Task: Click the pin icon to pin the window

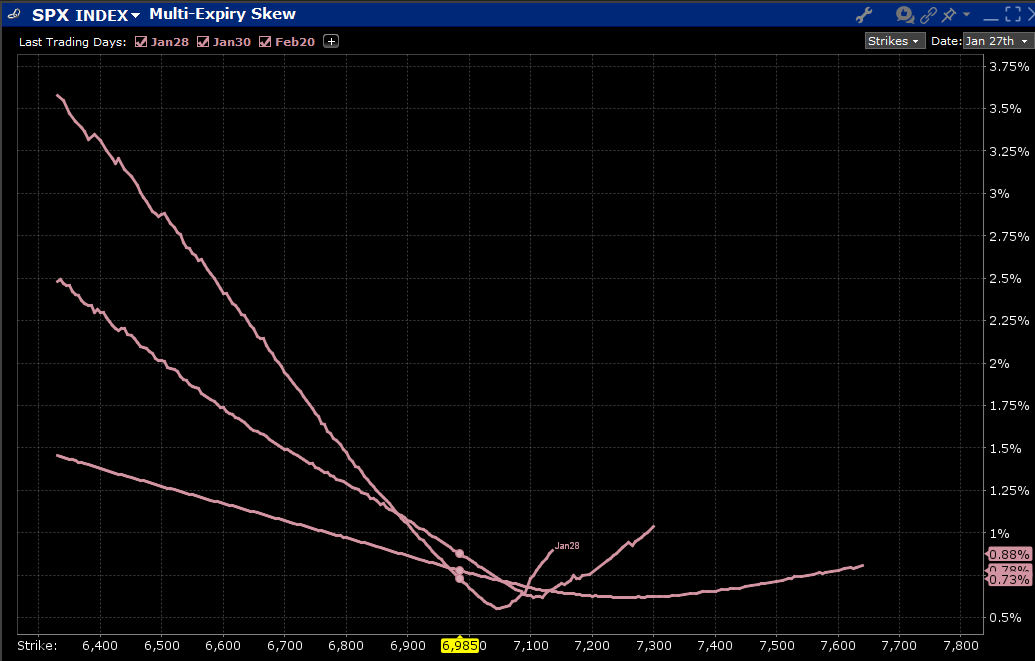Action: [946, 14]
